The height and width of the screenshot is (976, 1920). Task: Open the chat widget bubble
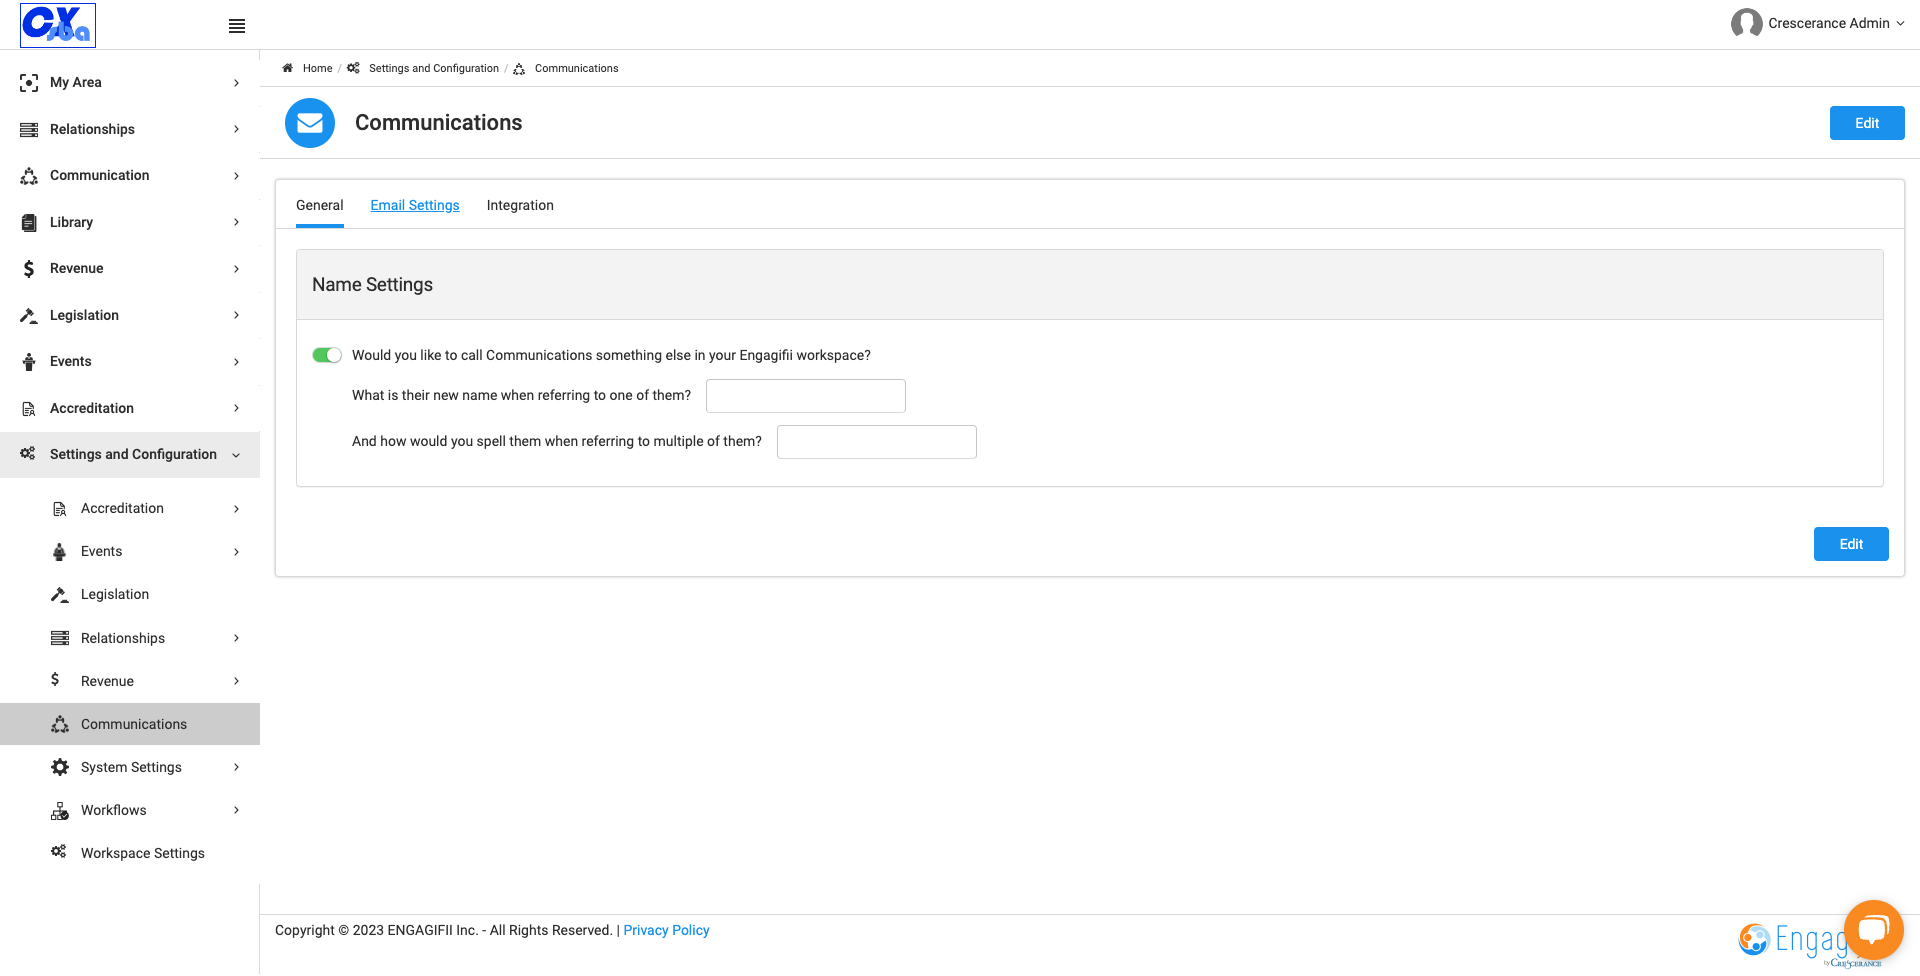(1873, 929)
